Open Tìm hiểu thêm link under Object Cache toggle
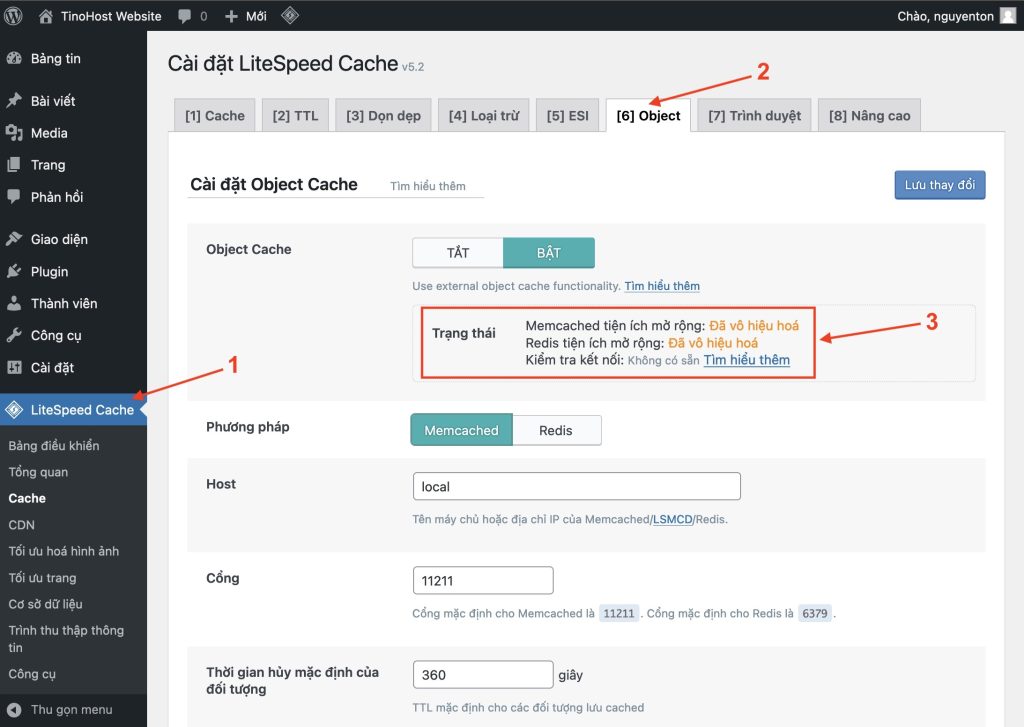The width and height of the screenshot is (1024, 727). click(662, 286)
